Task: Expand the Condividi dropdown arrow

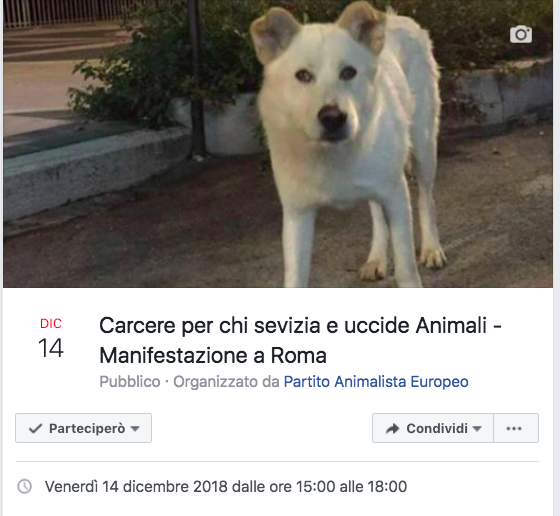Action: (x=477, y=429)
